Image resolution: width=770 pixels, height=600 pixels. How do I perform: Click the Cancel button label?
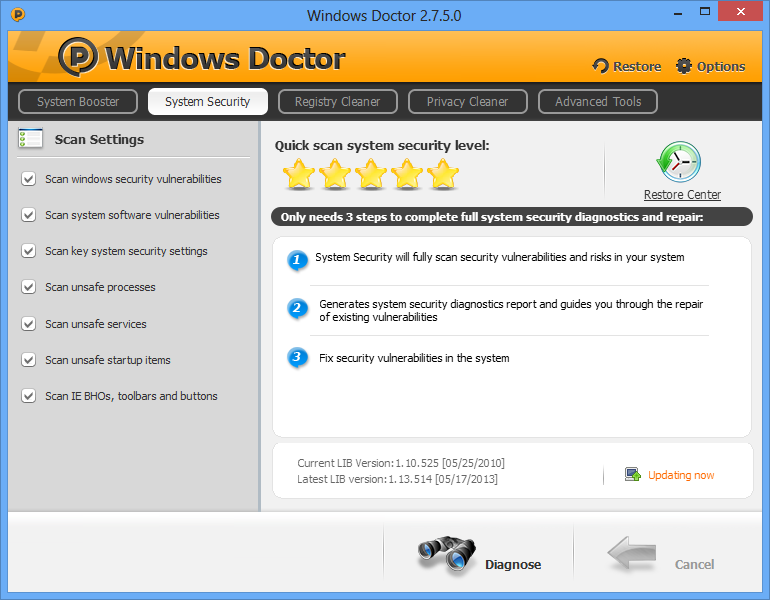click(x=694, y=565)
